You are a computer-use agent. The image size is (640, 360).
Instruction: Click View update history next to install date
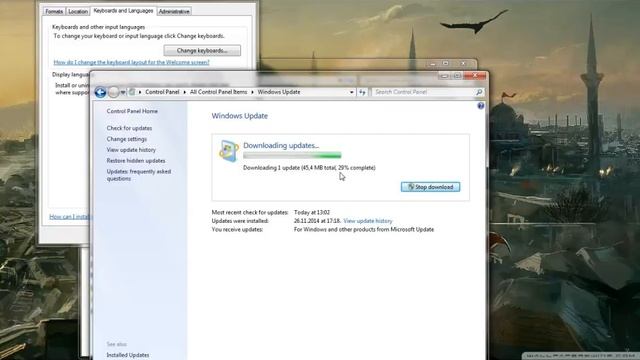click(368, 221)
